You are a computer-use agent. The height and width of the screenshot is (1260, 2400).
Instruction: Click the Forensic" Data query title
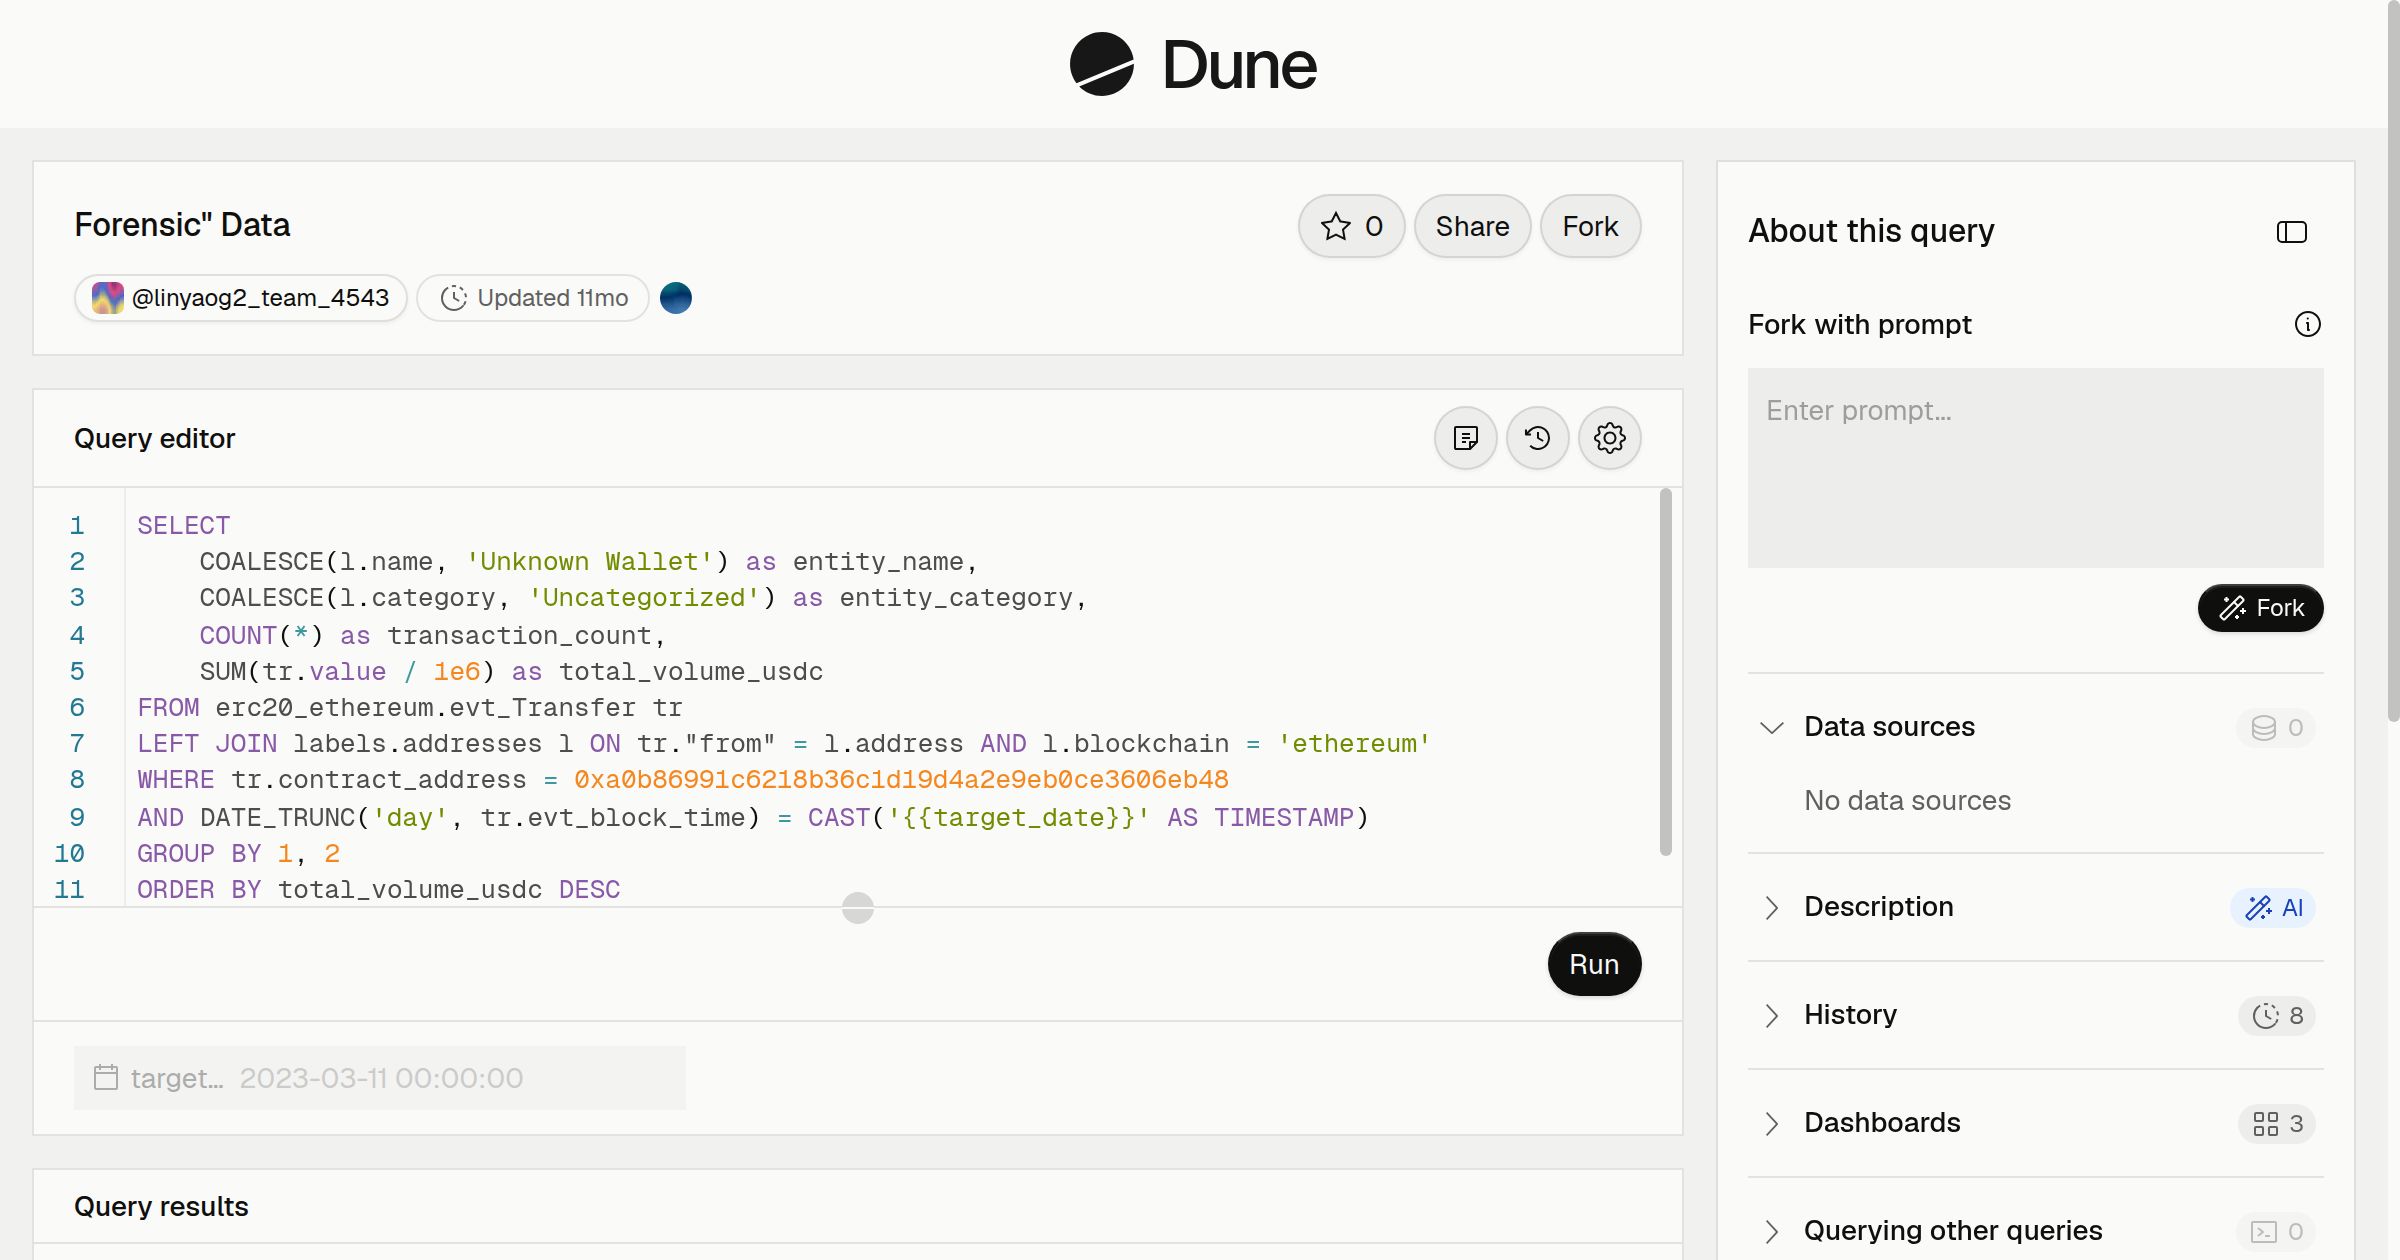pyautogui.click(x=182, y=225)
